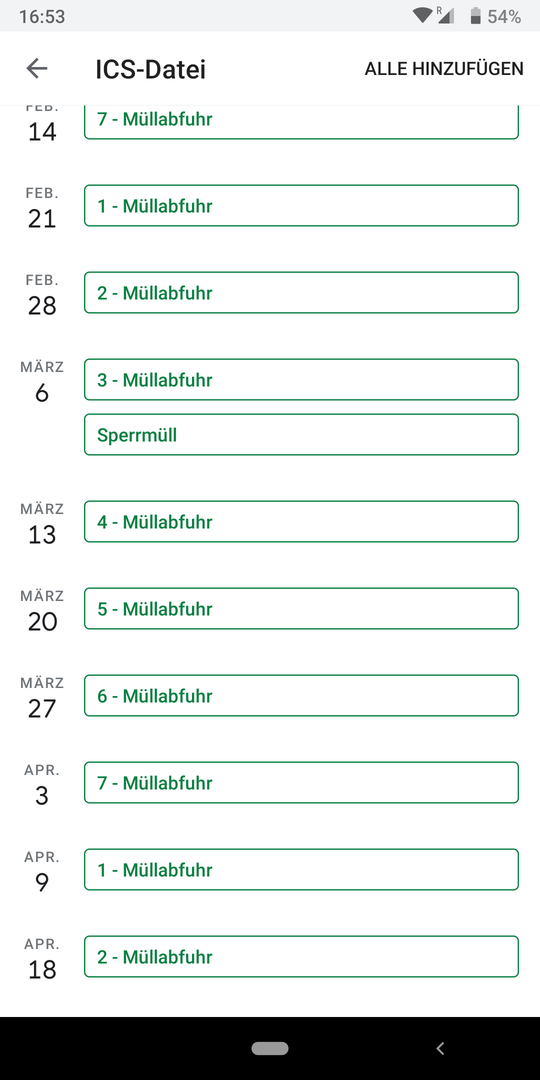Screen dimensions: 540x1080
Task: Open 5 - Müllabfuhr event on März 20
Action: coord(301,608)
